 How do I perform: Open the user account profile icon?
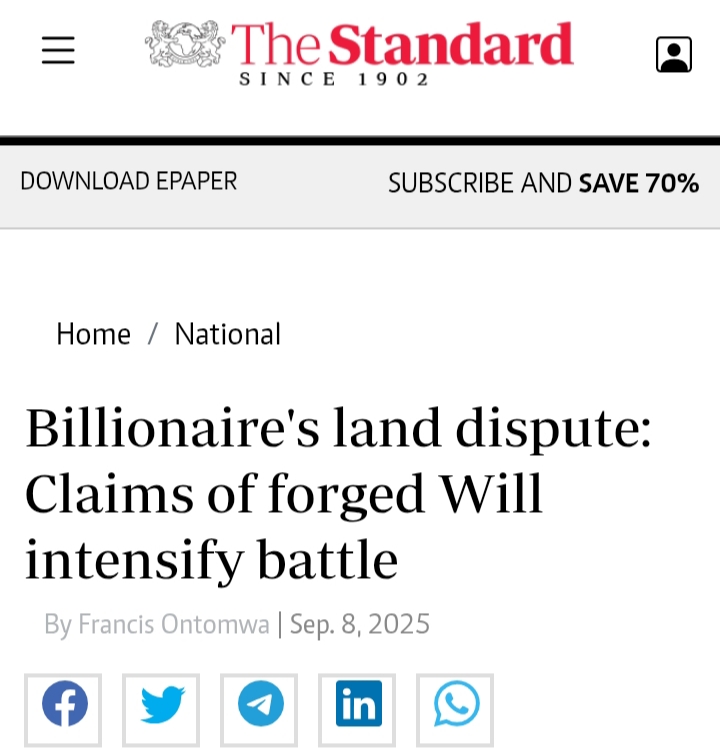pos(673,54)
